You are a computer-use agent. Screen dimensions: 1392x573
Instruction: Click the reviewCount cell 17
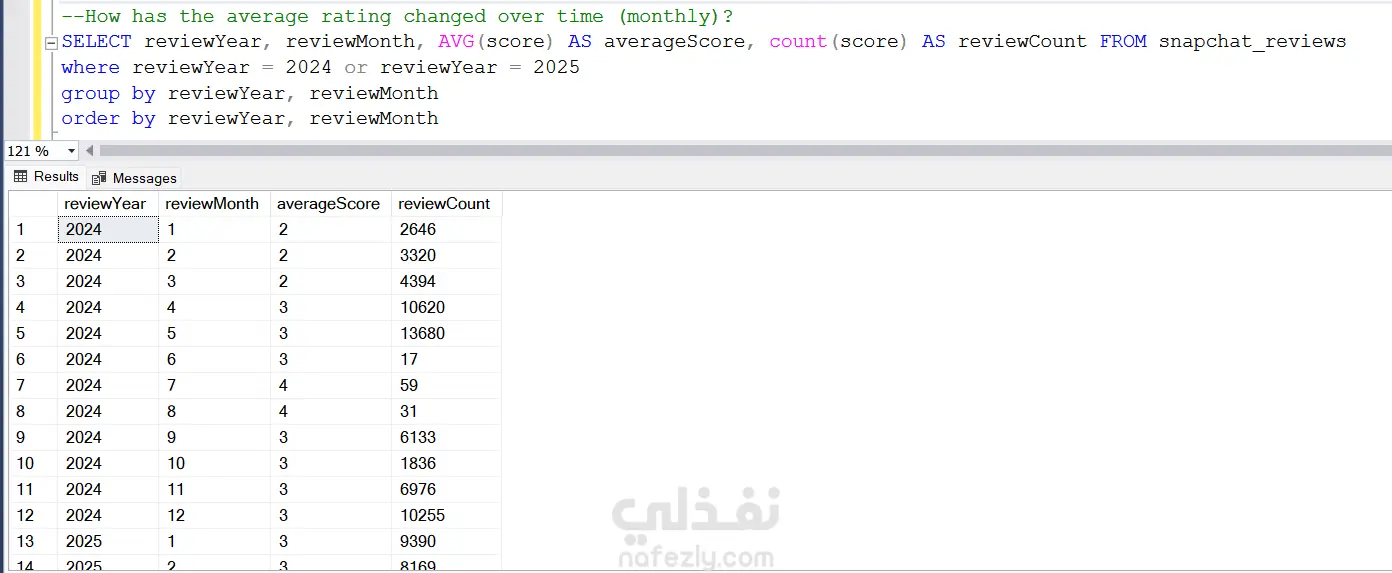pyautogui.click(x=446, y=360)
